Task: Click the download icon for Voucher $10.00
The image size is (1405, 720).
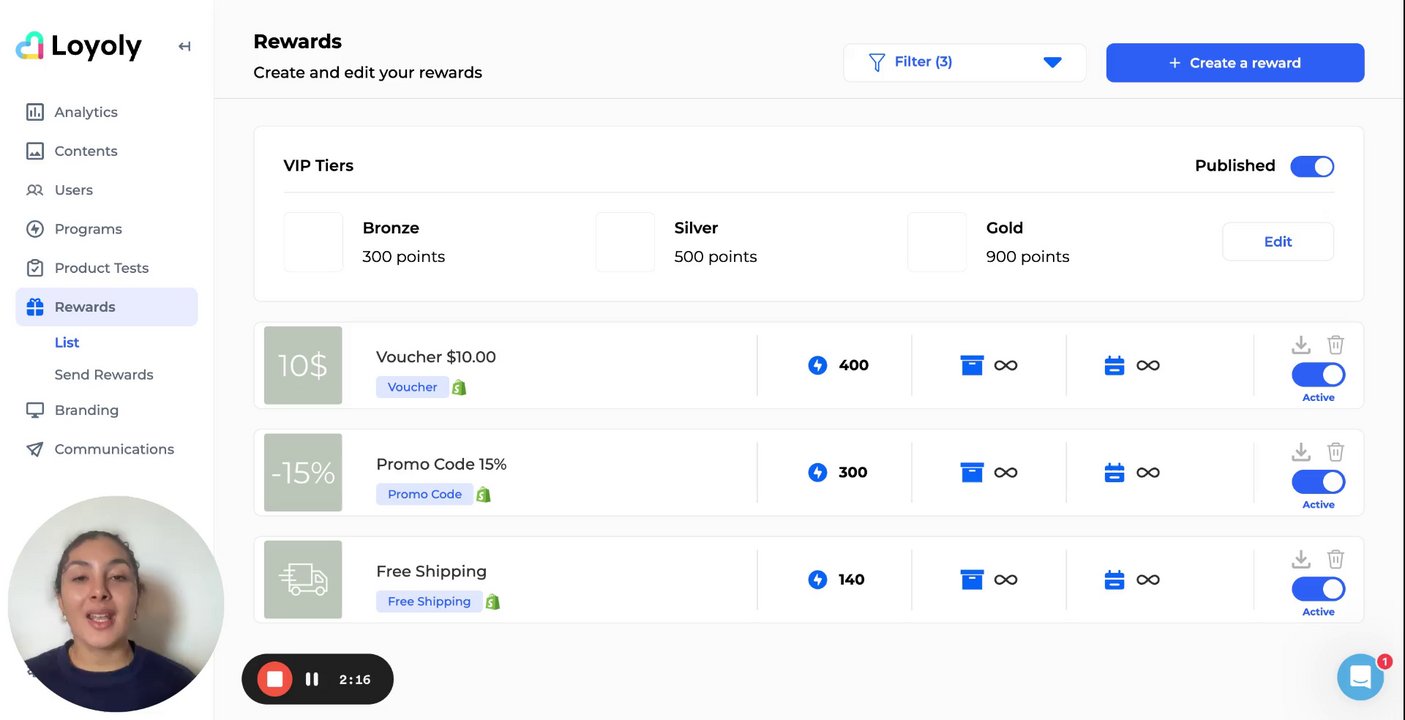Action: [x=1301, y=345]
